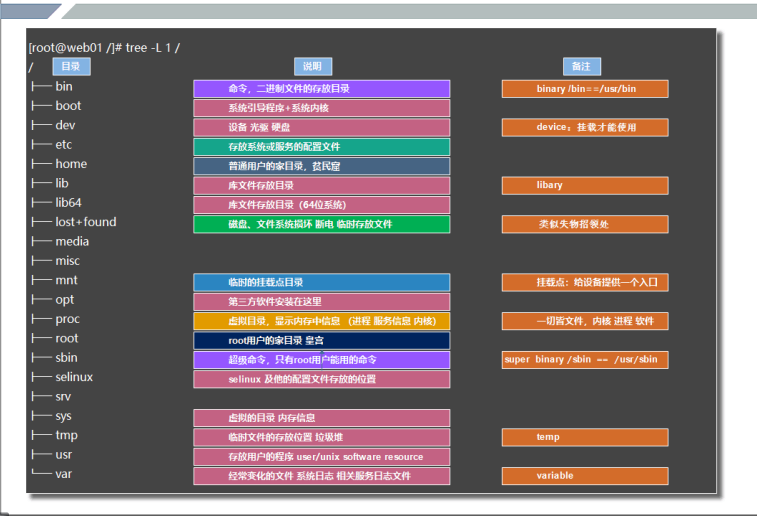This screenshot has height=516, width=757.
Task: Select the lib64 directory entry
Action: click(x=68, y=202)
